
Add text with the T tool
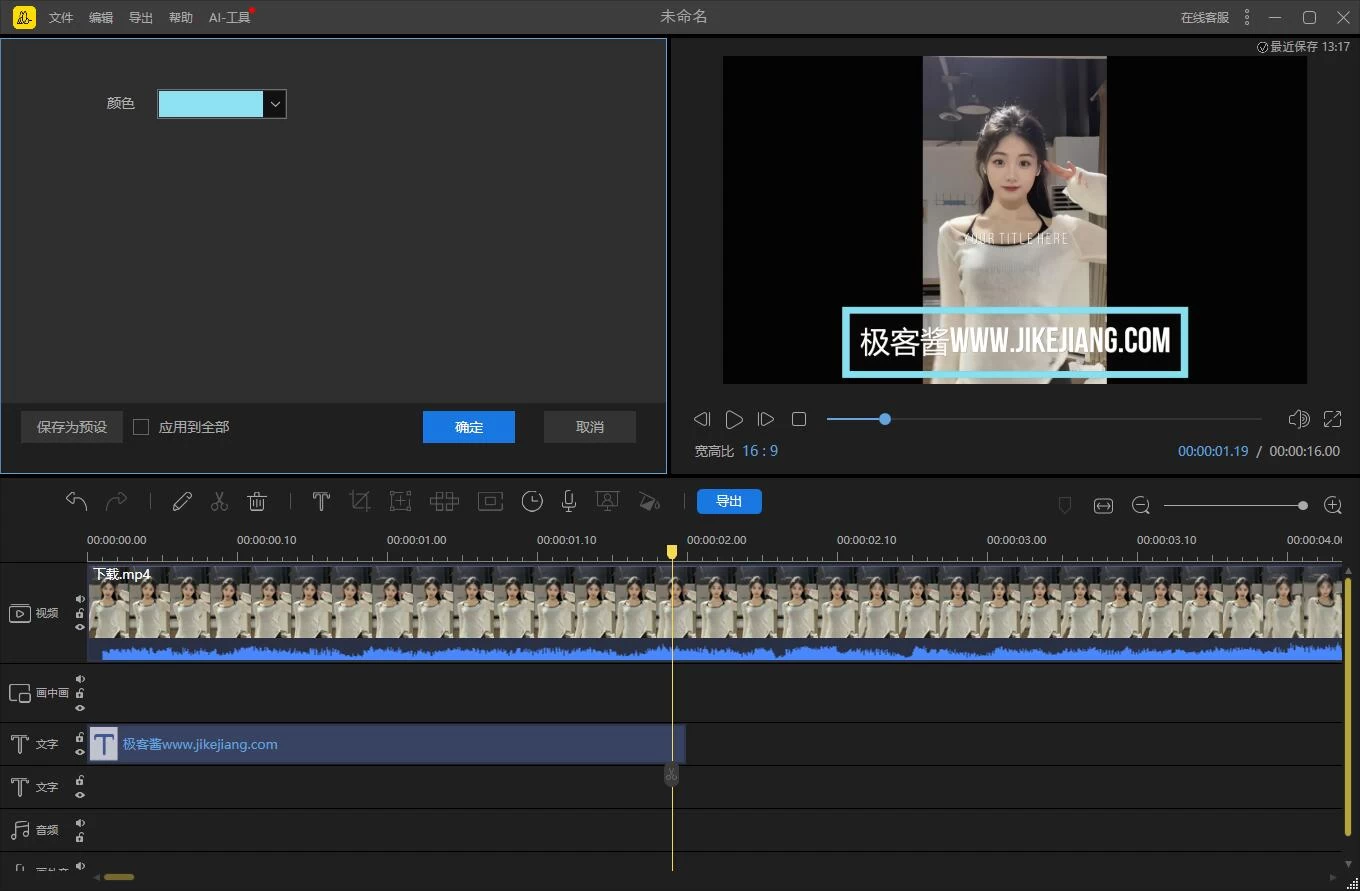tap(321, 502)
